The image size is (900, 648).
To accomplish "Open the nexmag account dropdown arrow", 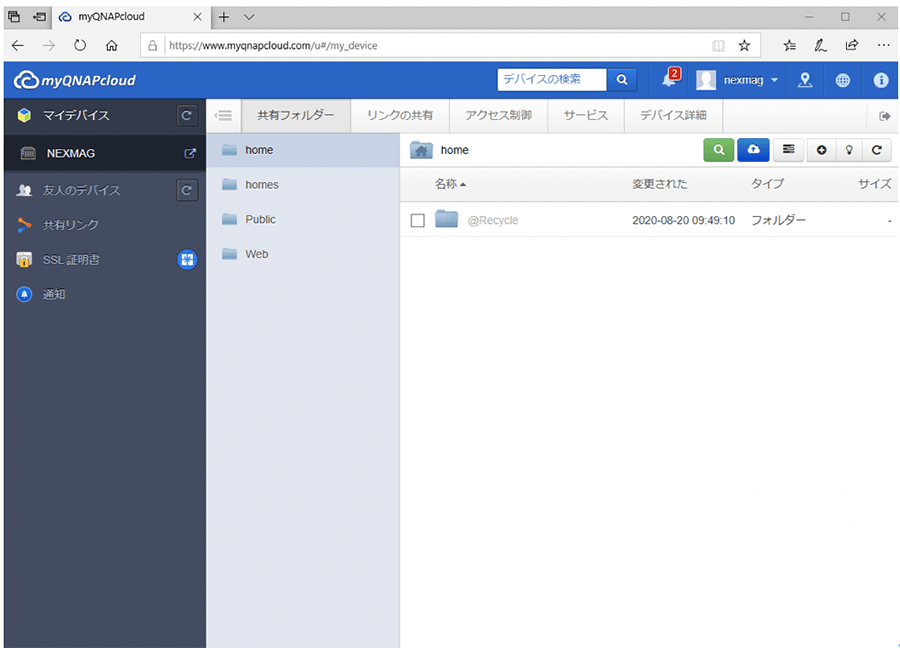I will [x=774, y=80].
